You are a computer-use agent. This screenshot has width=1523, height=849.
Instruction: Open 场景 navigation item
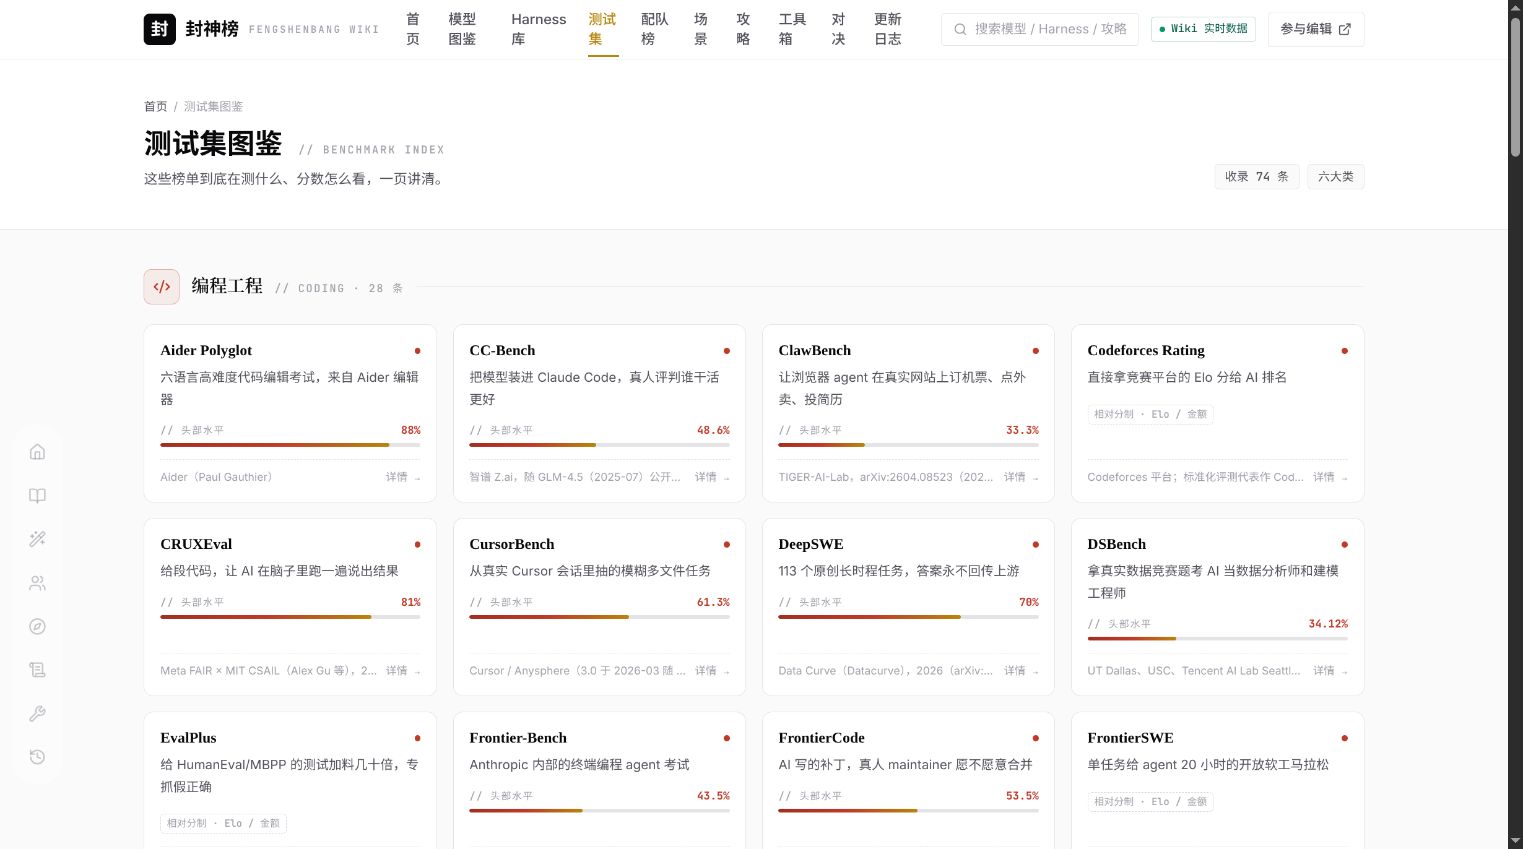[x=701, y=29]
